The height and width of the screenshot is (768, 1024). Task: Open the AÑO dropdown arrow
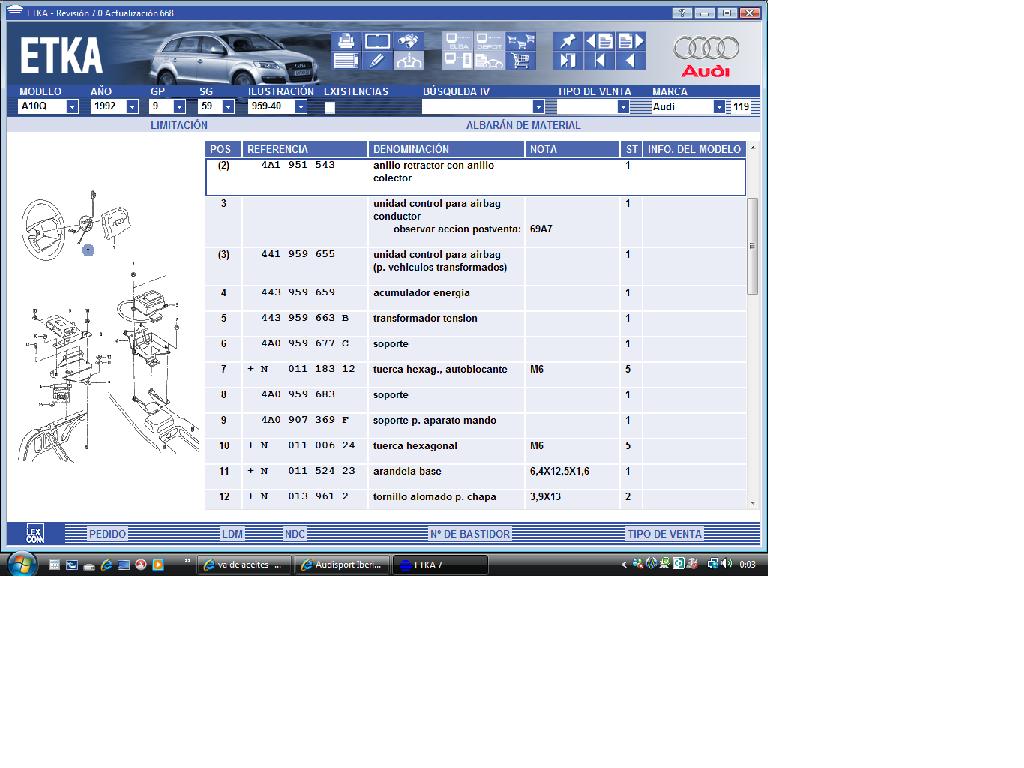click(x=133, y=106)
